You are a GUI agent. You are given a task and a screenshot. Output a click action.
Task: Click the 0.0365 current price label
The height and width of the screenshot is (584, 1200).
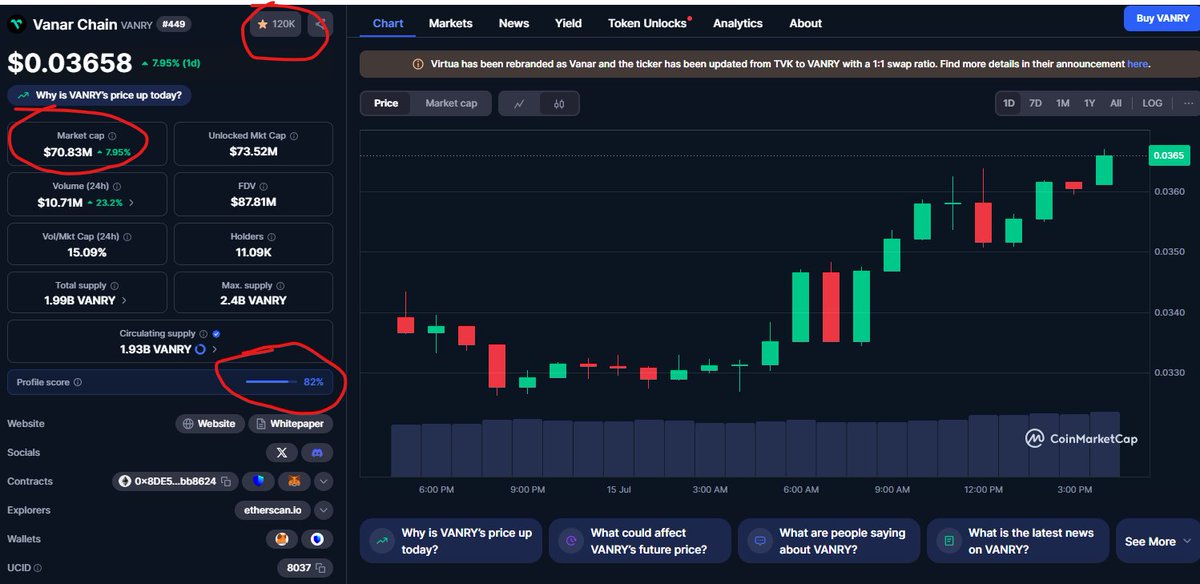click(x=1168, y=155)
